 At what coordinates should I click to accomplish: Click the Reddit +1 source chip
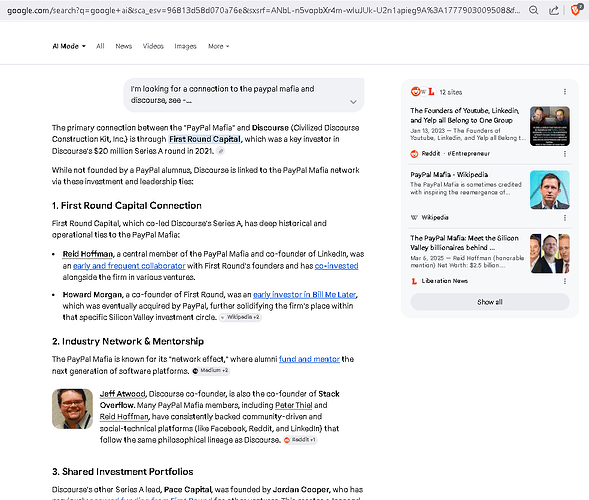[x=300, y=440]
